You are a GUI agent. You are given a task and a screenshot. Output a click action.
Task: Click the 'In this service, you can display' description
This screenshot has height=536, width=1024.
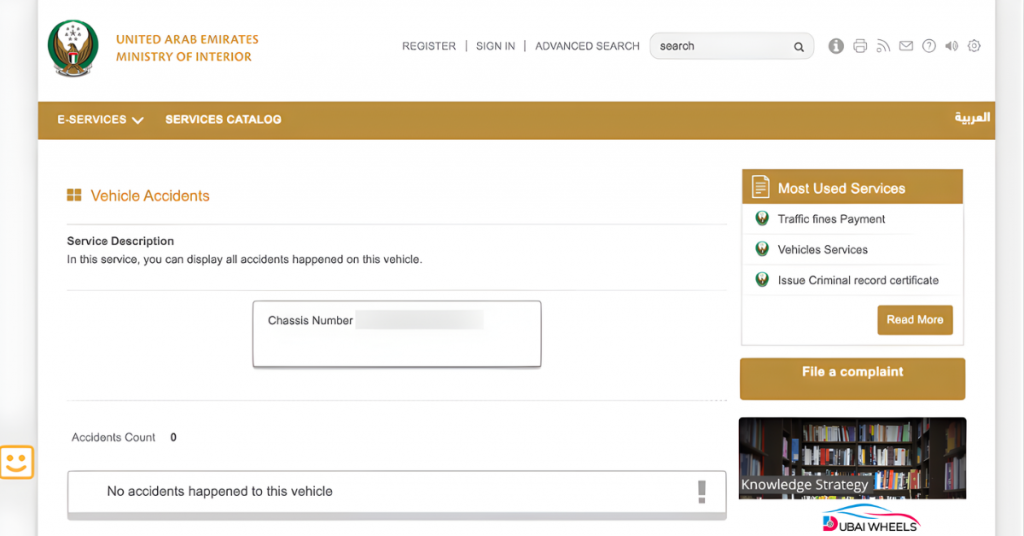point(244,260)
